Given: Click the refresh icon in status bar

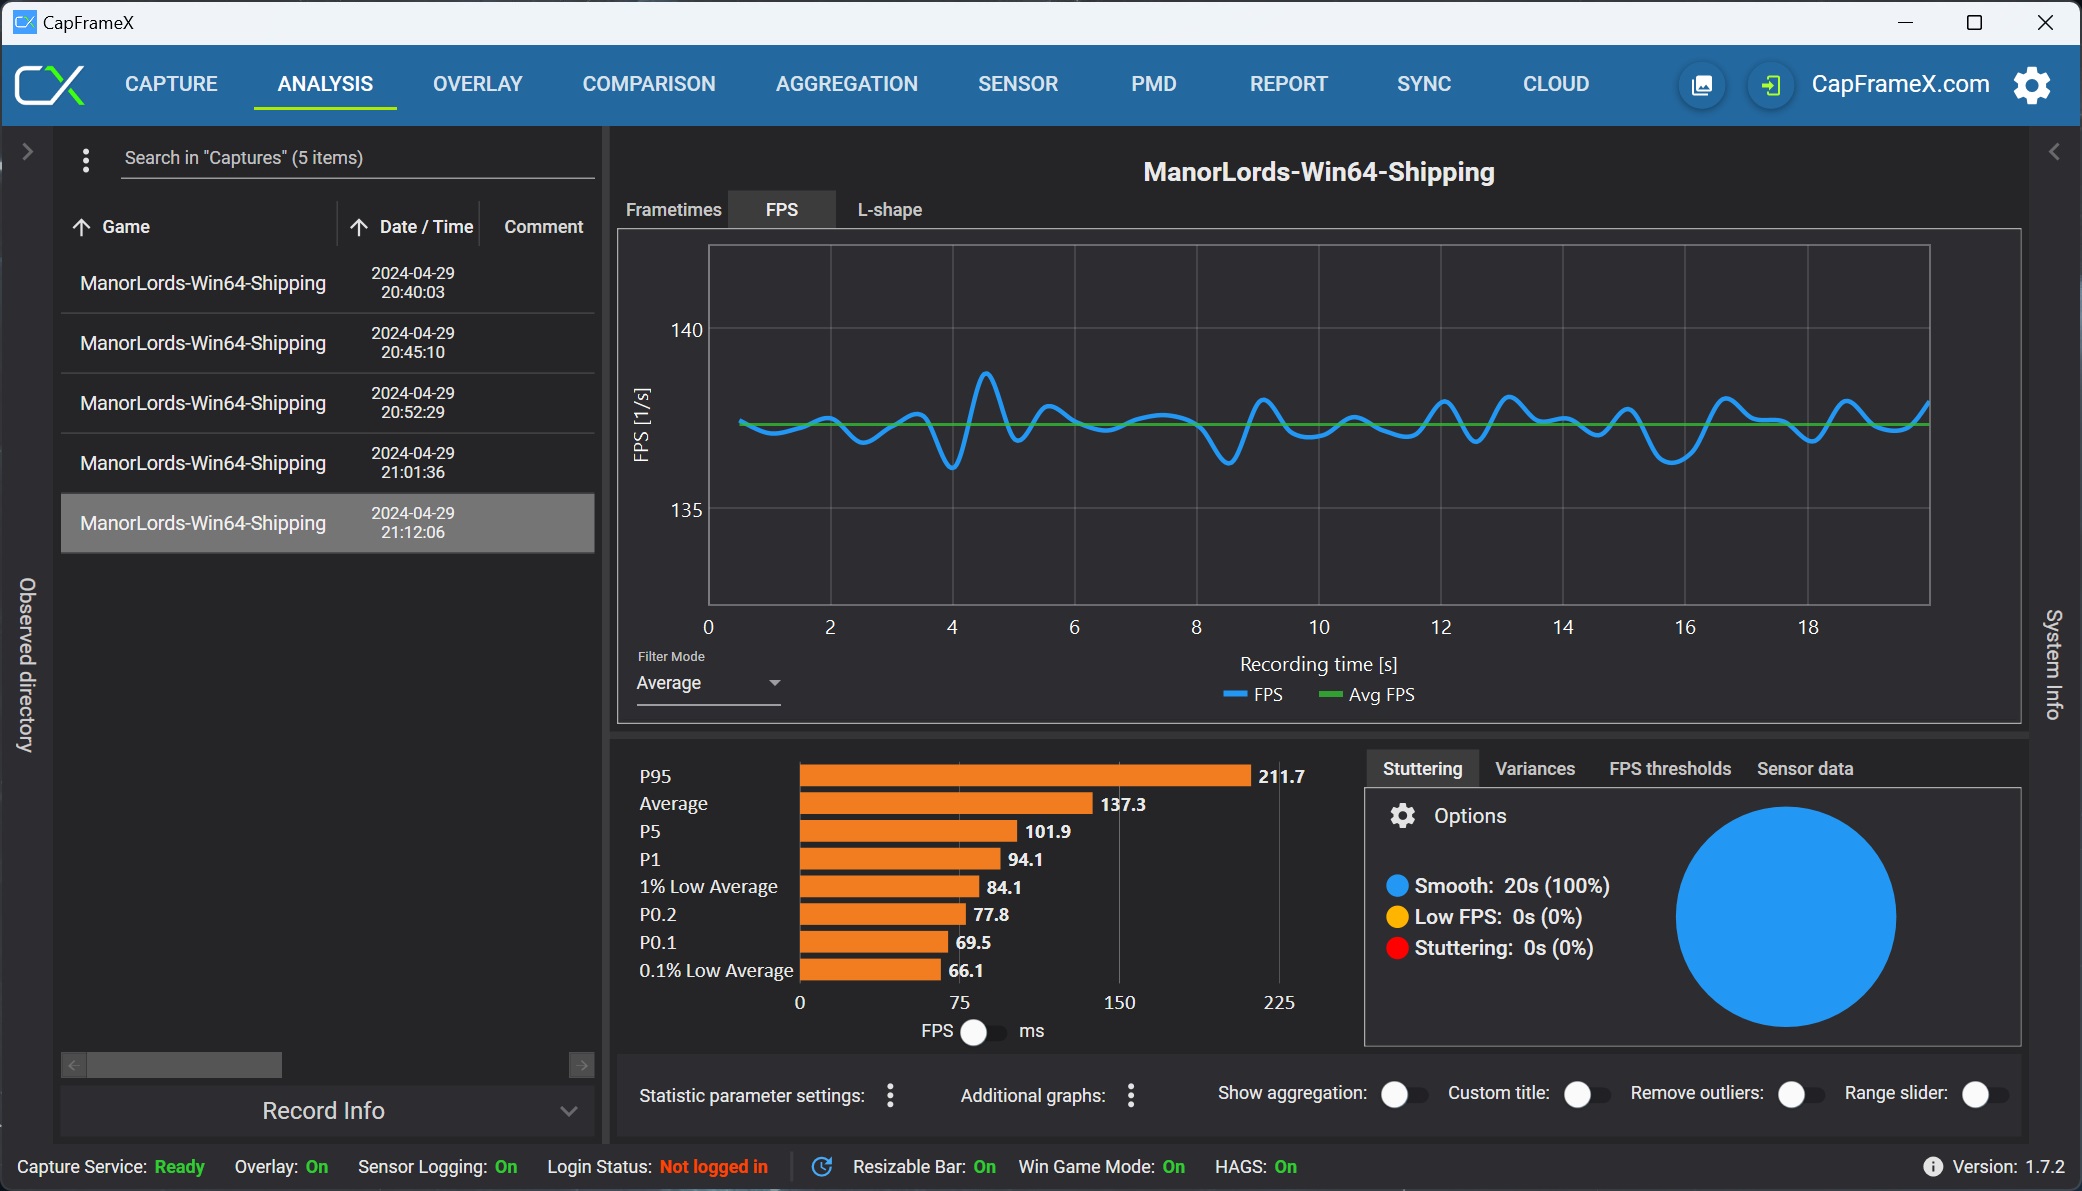Looking at the screenshot, I should coord(822,1166).
